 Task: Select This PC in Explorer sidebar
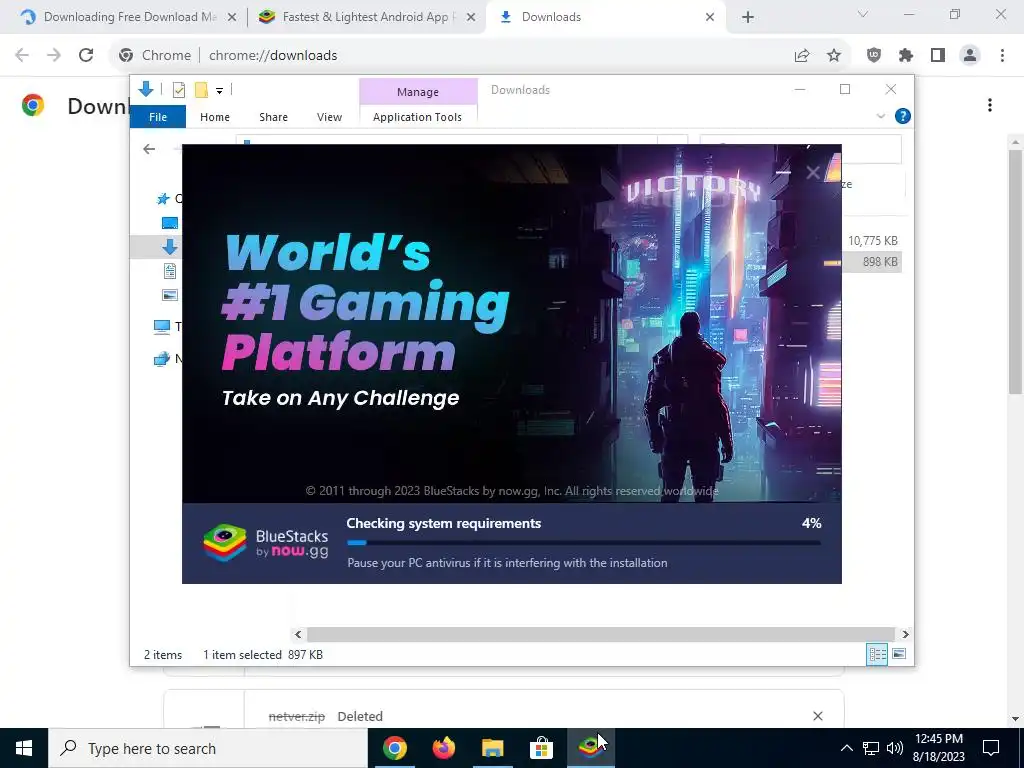pyautogui.click(x=161, y=326)
